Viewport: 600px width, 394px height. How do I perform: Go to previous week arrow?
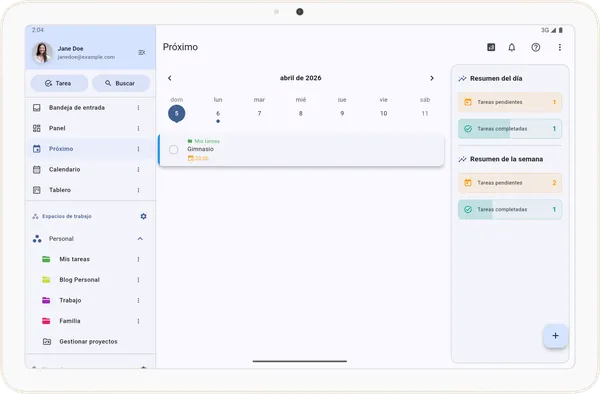click(170, 78)
